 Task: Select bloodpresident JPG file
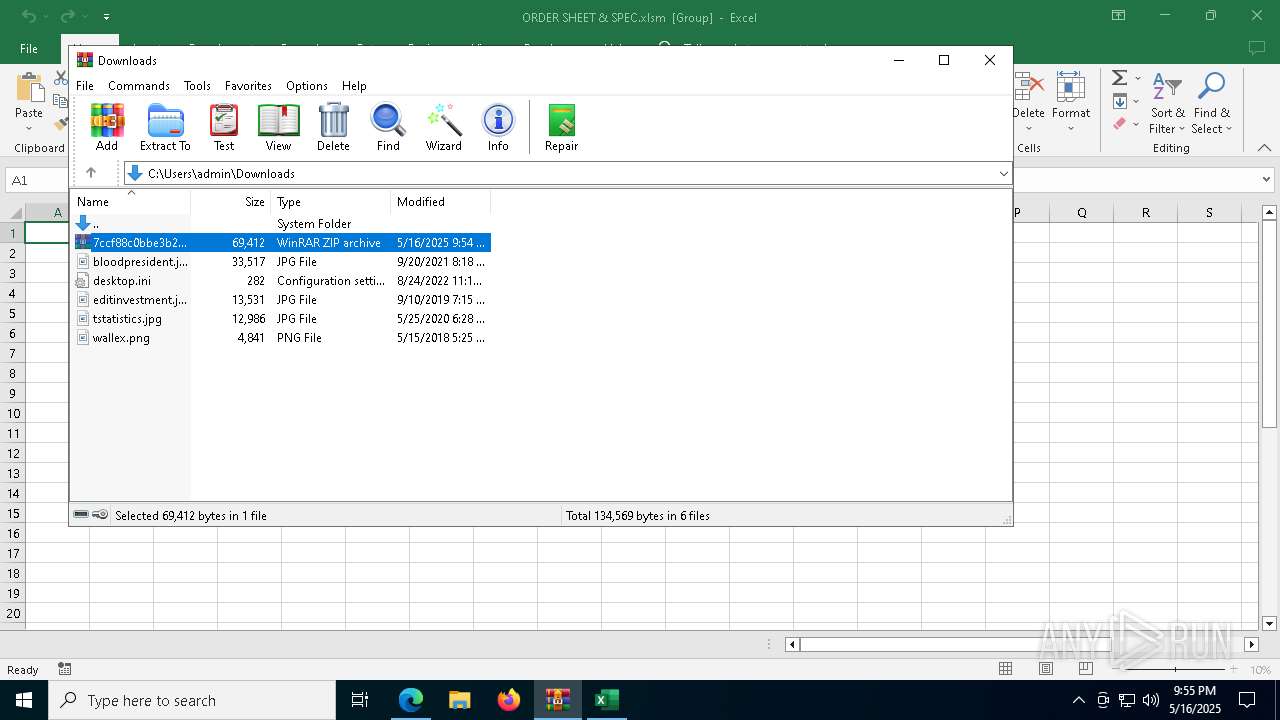point(281,262)
